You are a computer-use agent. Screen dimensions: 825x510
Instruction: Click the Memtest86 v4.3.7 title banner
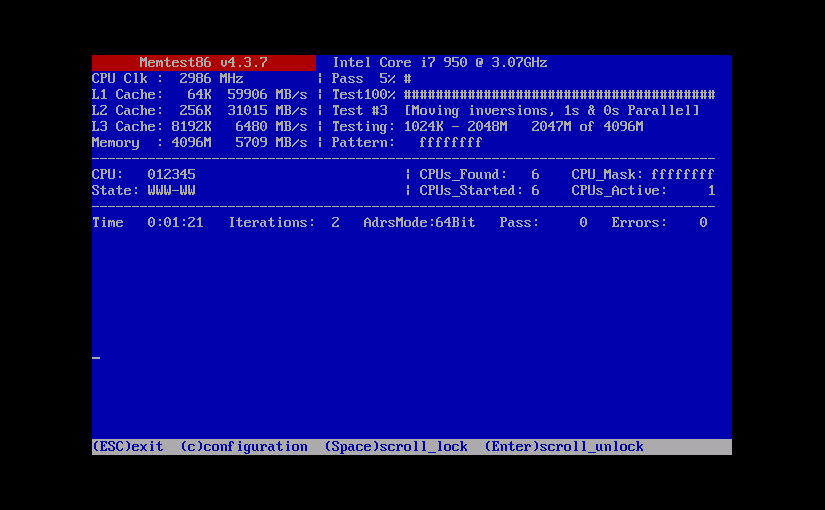pos(204,63)
